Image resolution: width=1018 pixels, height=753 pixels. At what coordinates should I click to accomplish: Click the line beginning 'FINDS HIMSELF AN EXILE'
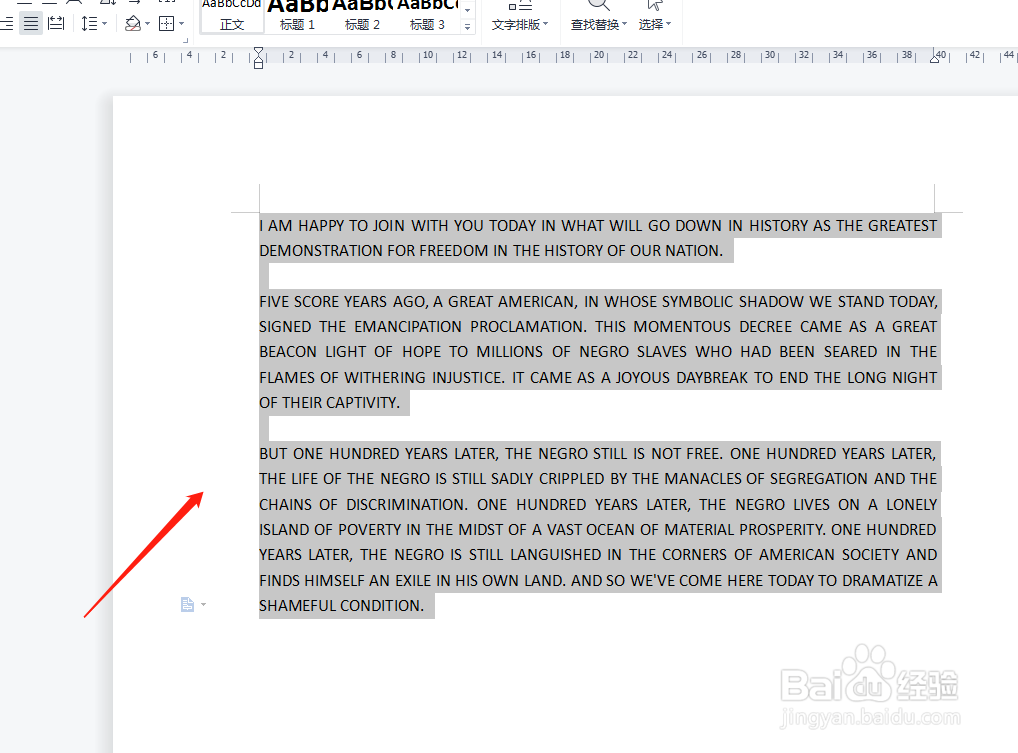tap(598, 580)
